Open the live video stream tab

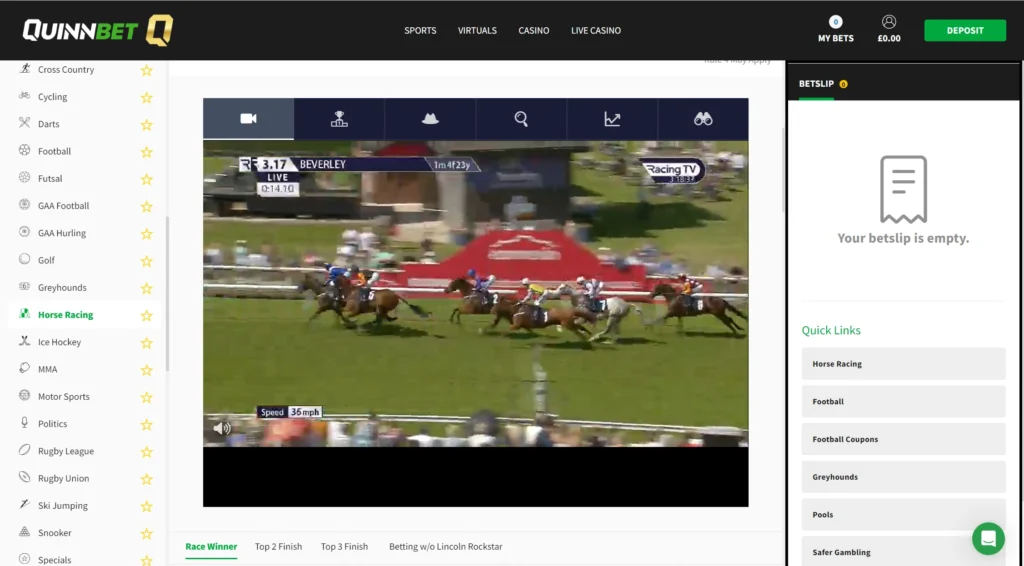pos(248,119)
